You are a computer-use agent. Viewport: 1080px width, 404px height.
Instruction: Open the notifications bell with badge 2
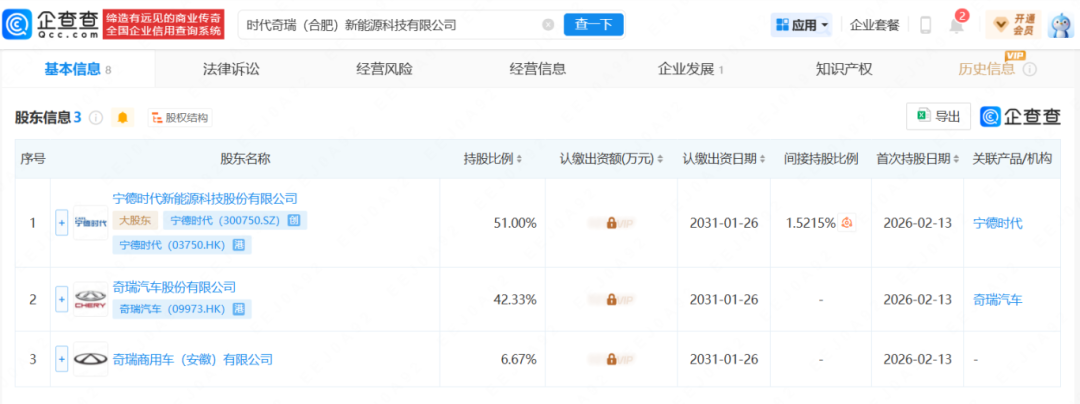956,25
